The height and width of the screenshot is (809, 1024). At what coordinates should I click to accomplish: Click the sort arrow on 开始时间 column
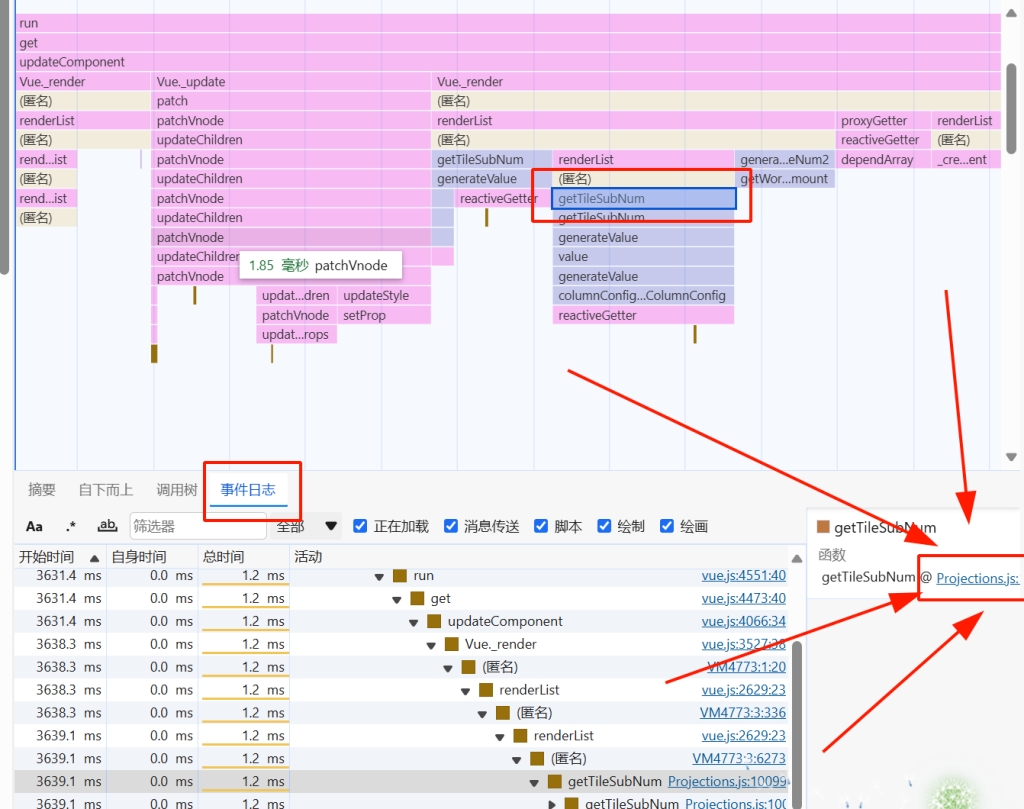point(95,557)
